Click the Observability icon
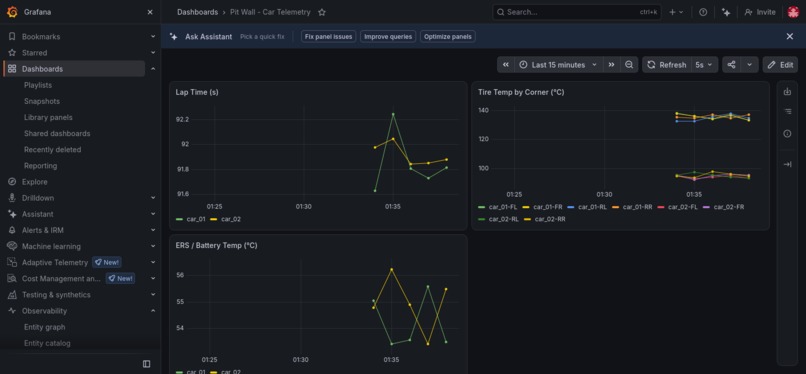Image resolution: width=806 pixels, height=374 pixels. (12, 311)
